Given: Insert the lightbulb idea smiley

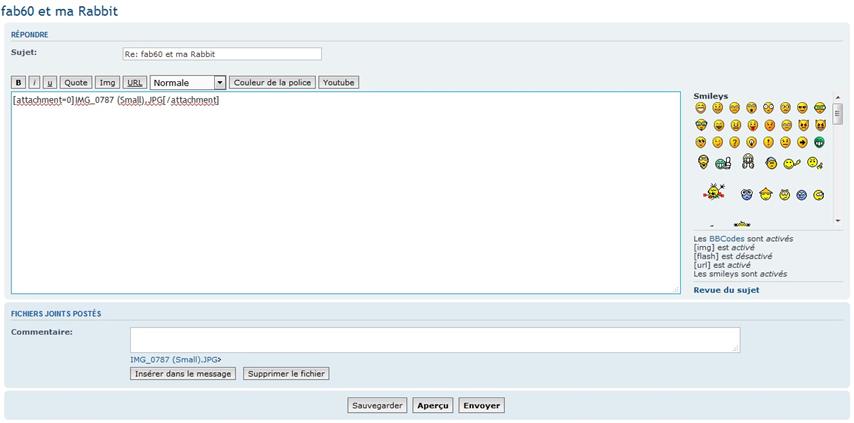Looking at the screenshot, I should (x=752, y=143).
